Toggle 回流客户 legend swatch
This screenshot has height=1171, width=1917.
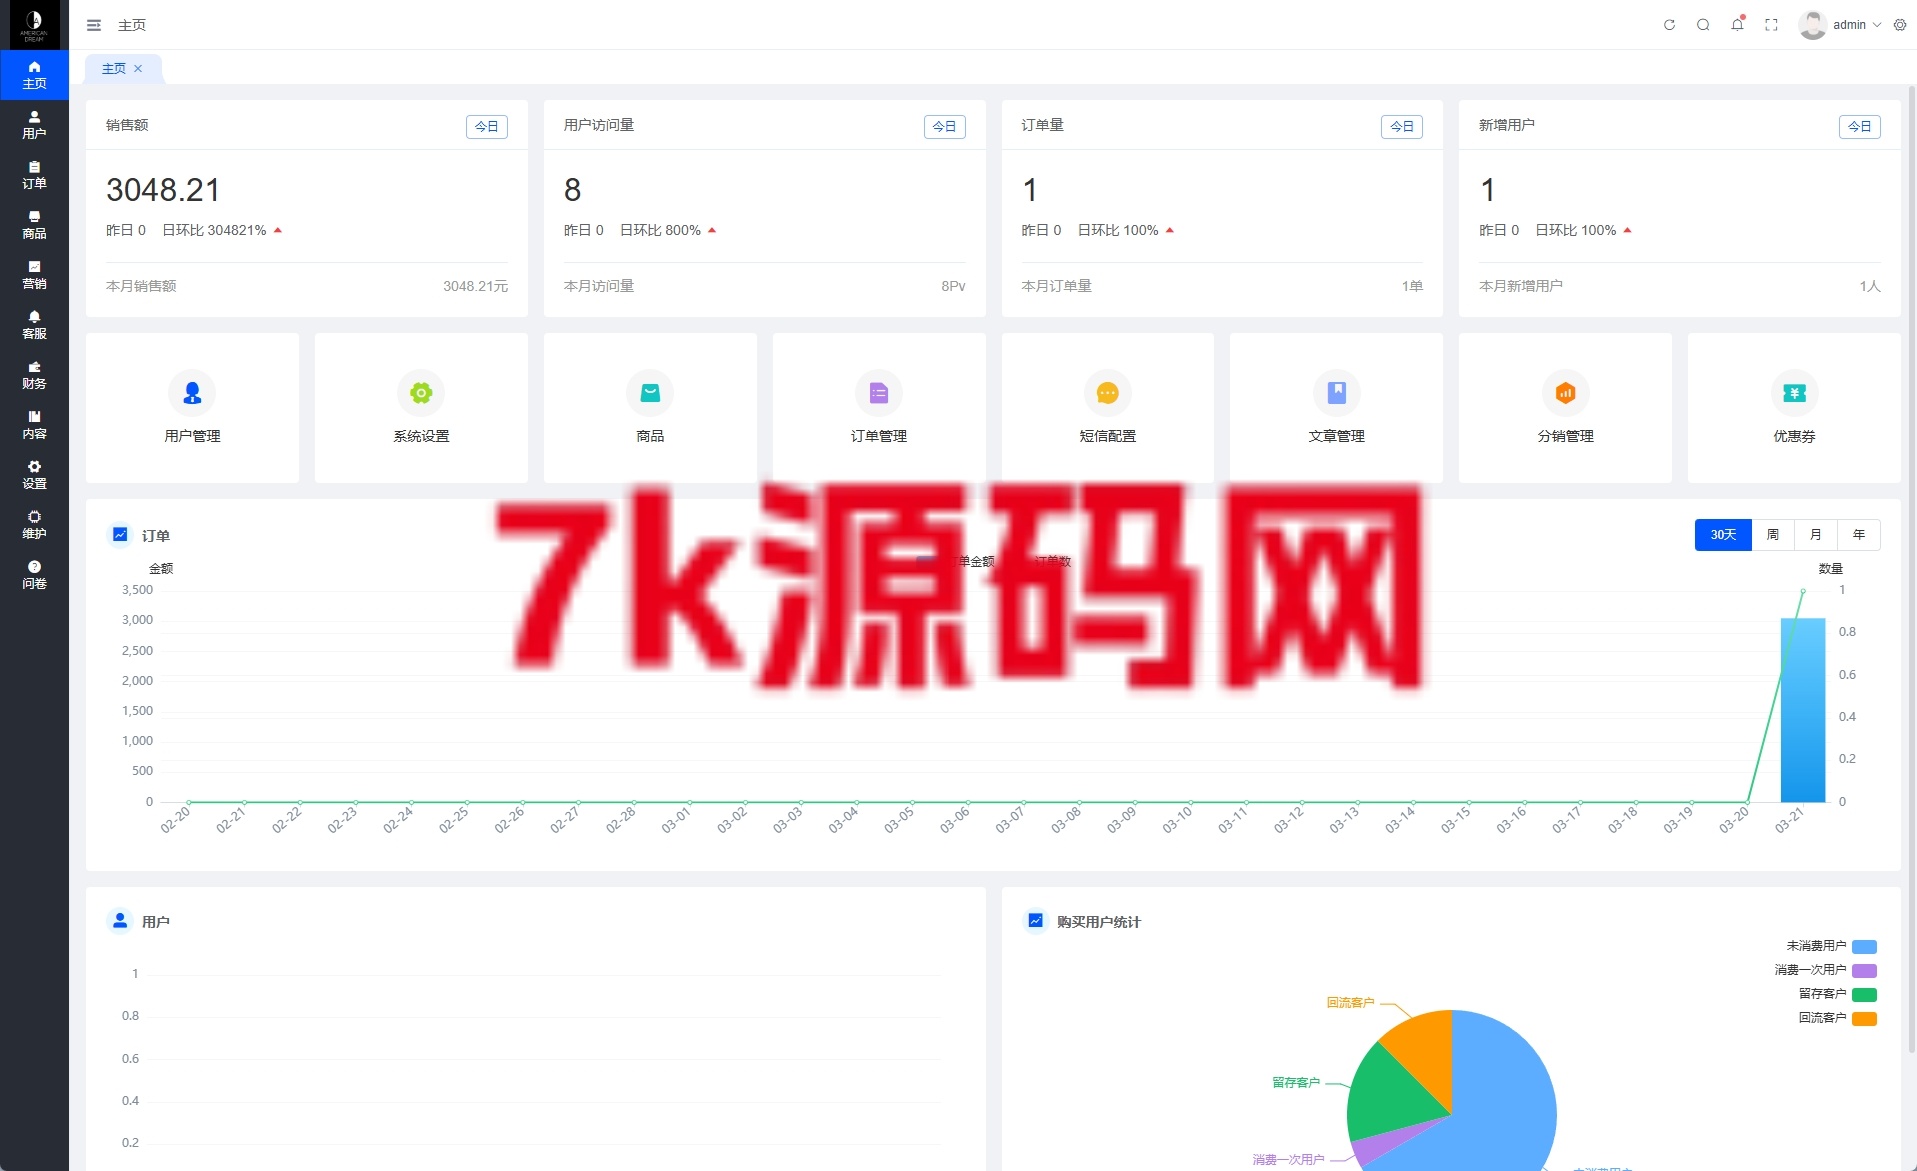[1864, 1019]
